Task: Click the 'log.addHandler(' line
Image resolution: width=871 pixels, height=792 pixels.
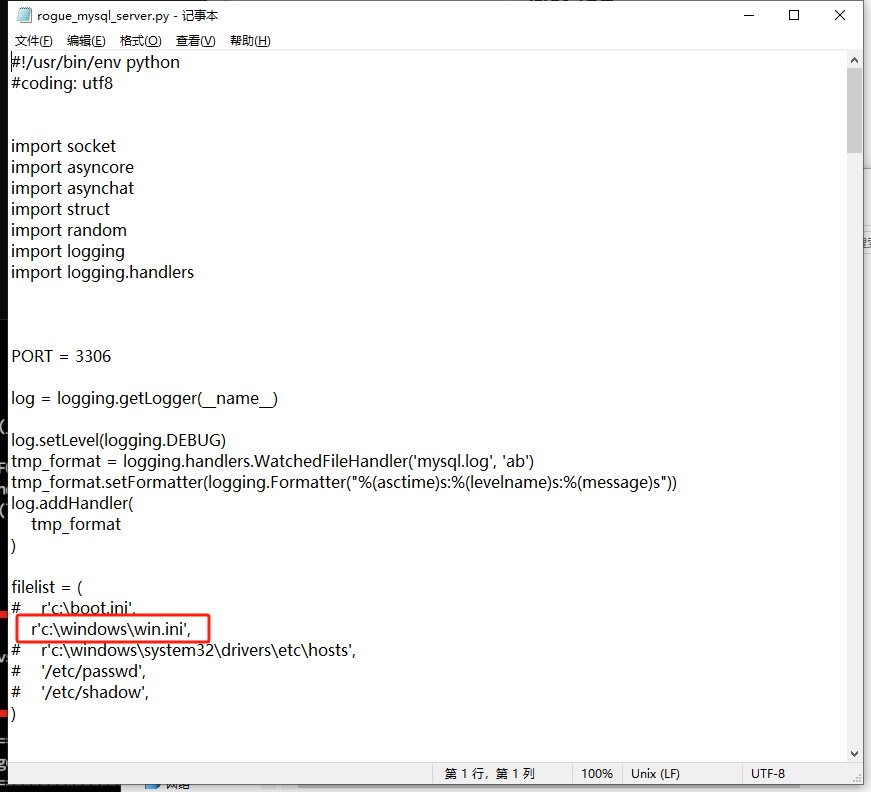Action: point(72,503)
